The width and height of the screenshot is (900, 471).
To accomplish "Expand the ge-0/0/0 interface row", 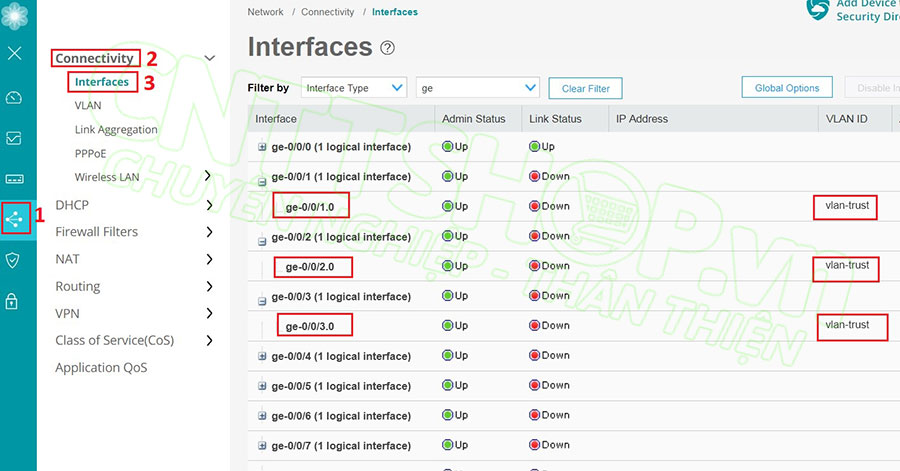I will (x=262, y=147).
